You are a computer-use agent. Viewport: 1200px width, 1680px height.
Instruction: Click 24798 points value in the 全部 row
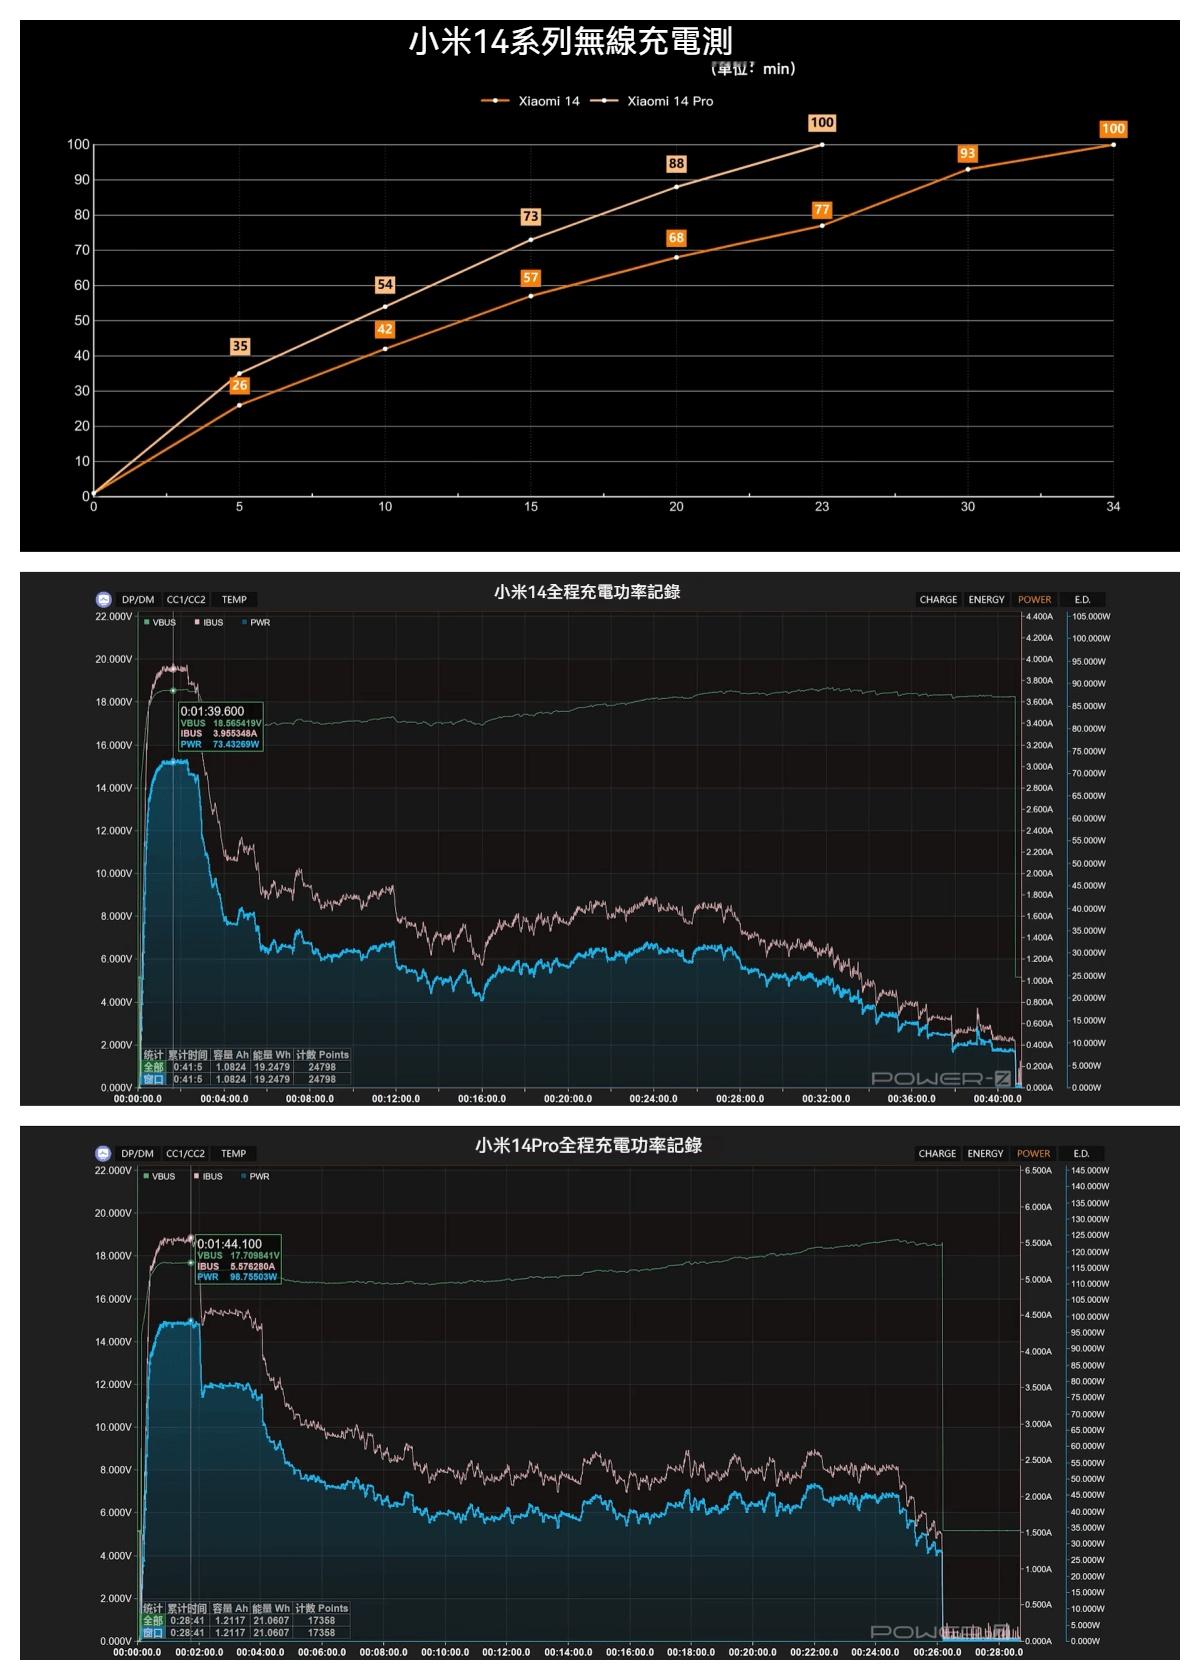pos(322,1068)
